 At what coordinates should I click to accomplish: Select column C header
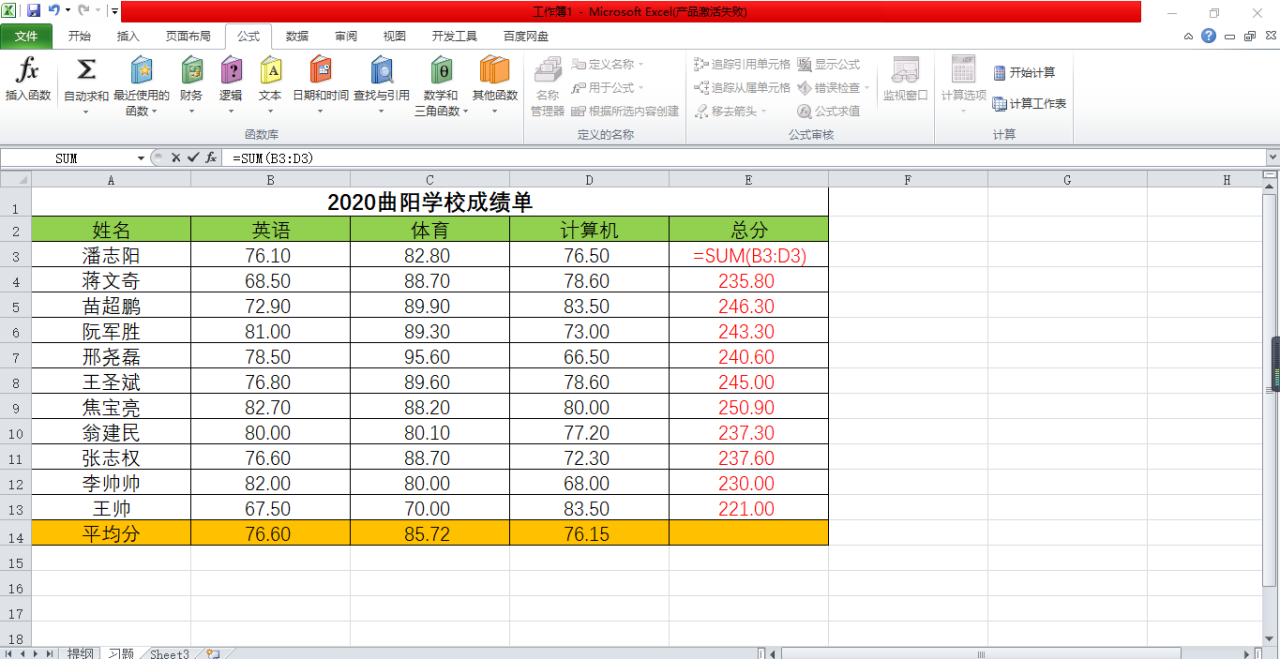(x=429, y=180)
